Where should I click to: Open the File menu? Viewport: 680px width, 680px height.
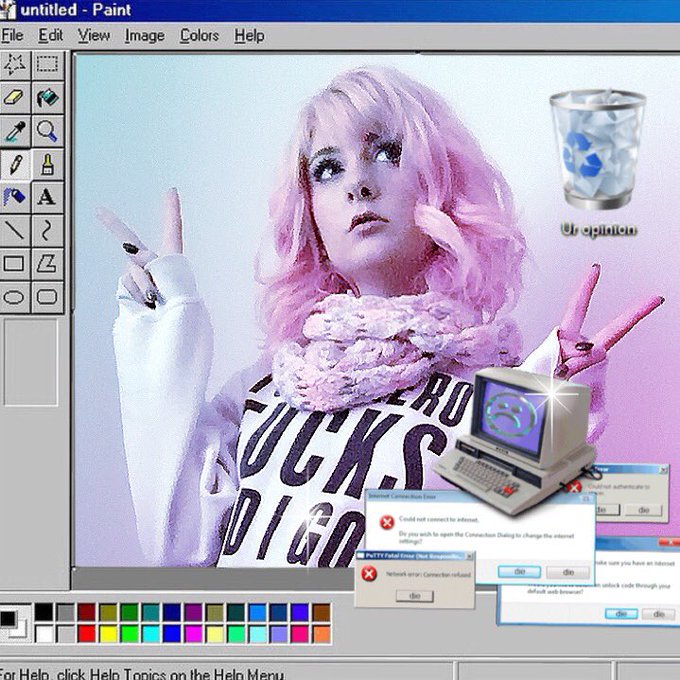pyautogui.click(x=12, y=36)
